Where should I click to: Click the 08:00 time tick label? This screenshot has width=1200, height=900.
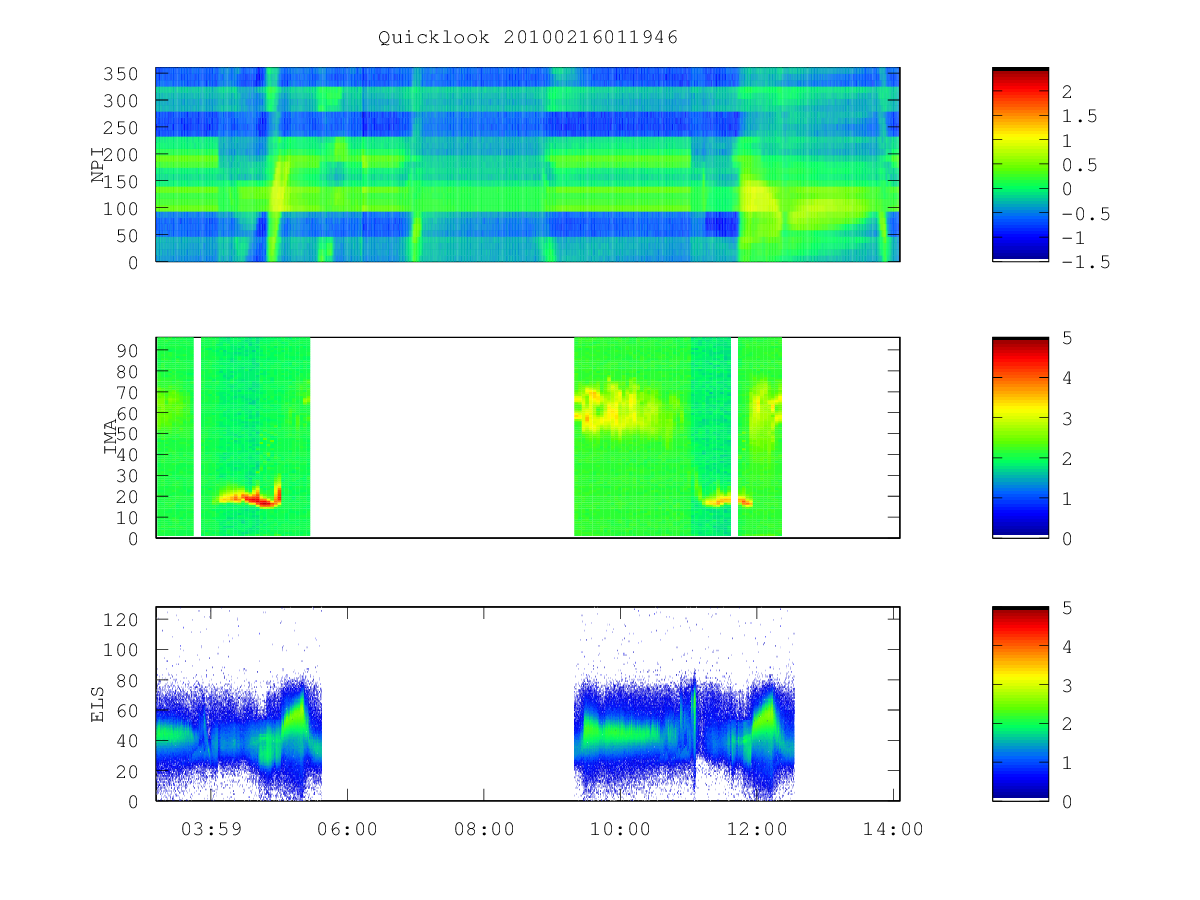(x=484, y=829)
